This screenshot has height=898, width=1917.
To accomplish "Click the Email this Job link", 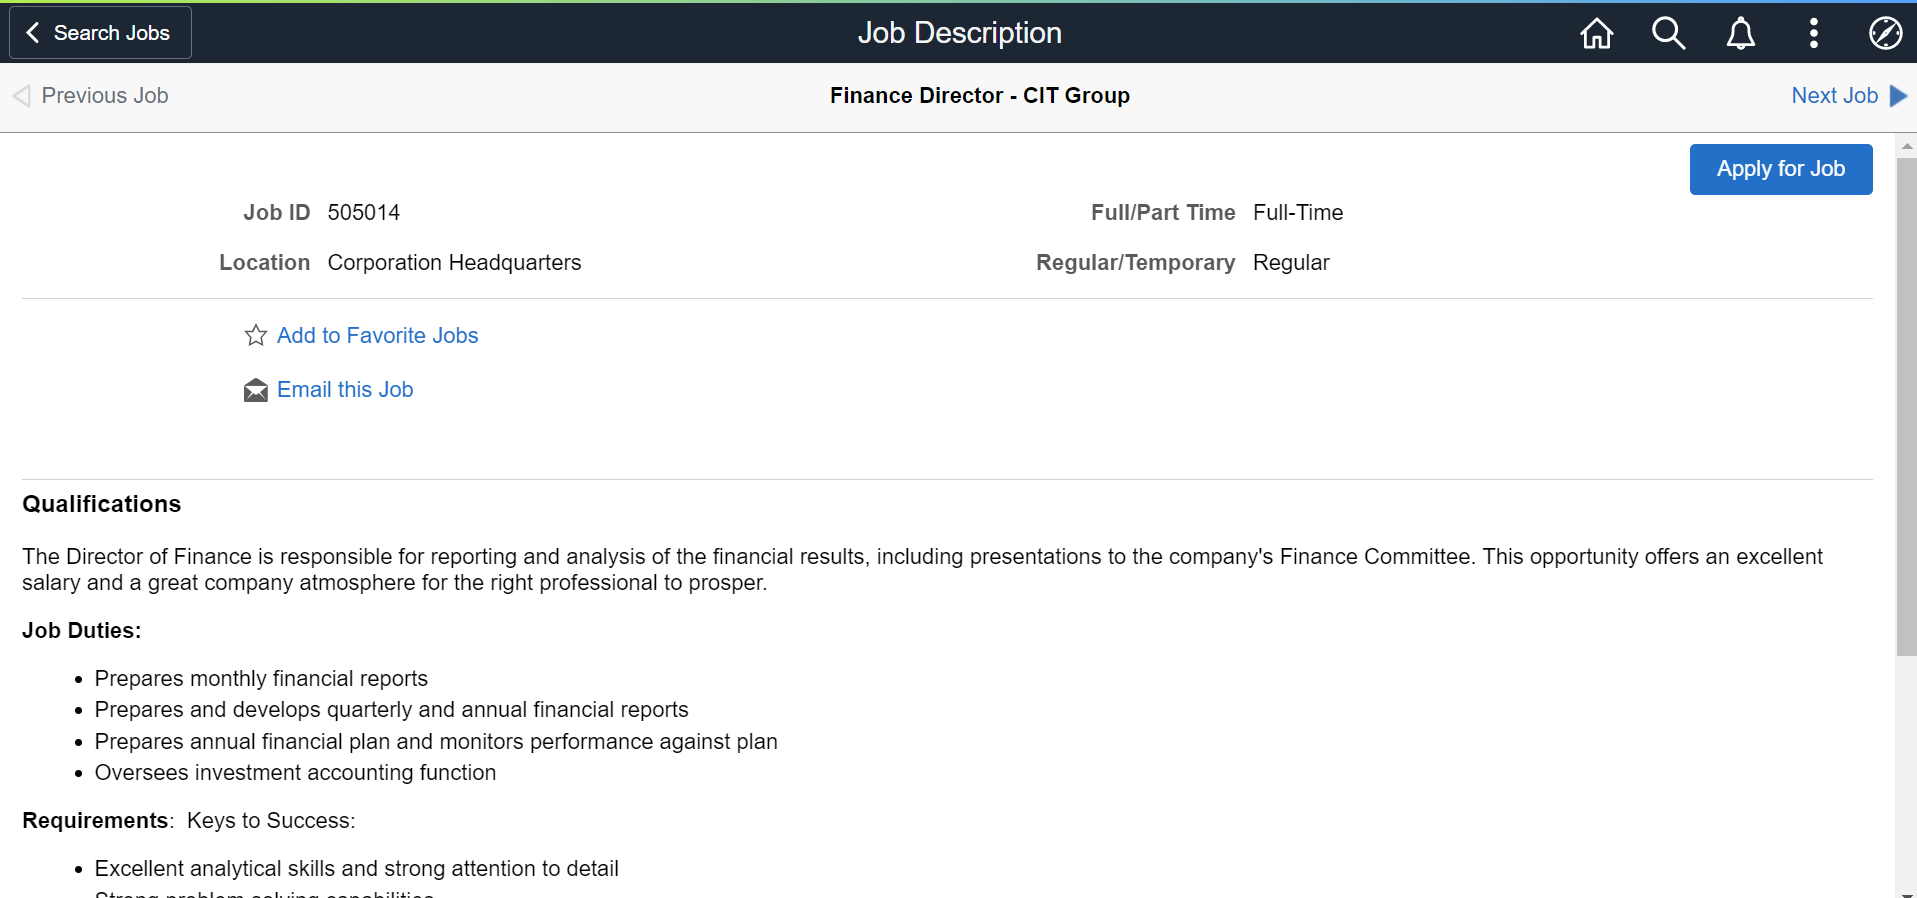I will [345, 390].
